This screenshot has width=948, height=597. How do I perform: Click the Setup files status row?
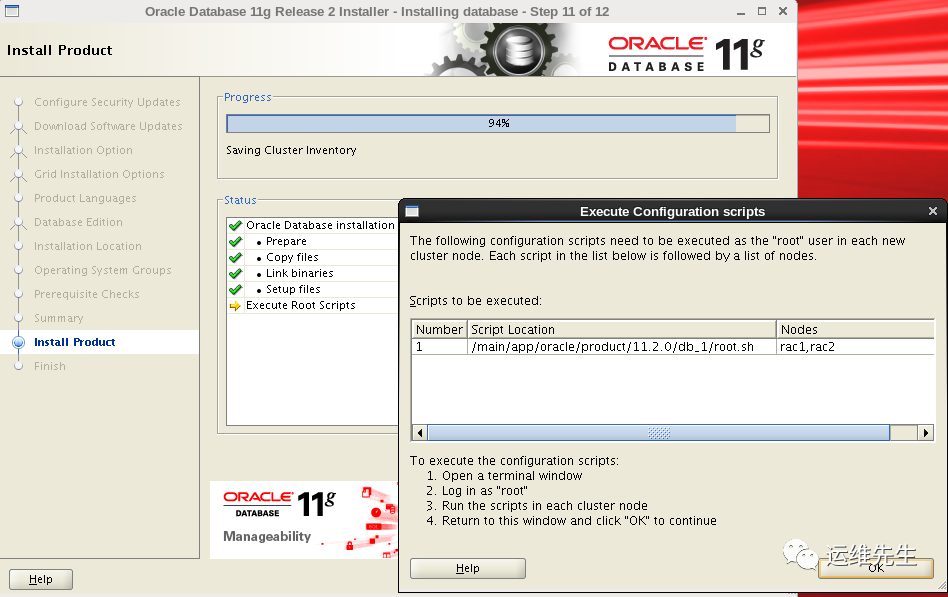(313, 289)
